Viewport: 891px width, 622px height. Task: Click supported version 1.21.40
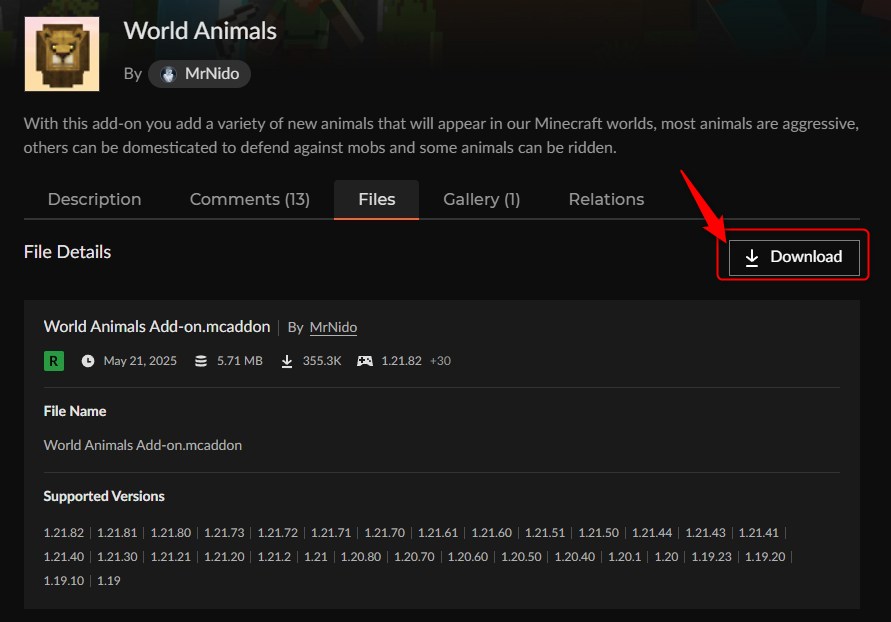64,557
